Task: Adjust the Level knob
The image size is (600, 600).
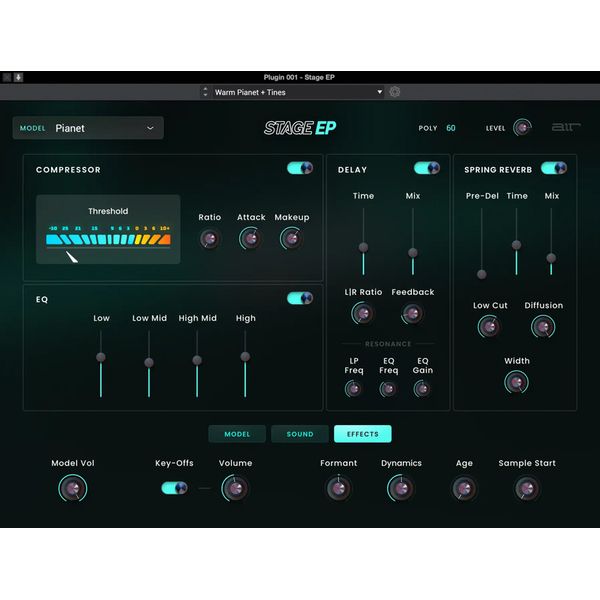Action: coord(522,128)
